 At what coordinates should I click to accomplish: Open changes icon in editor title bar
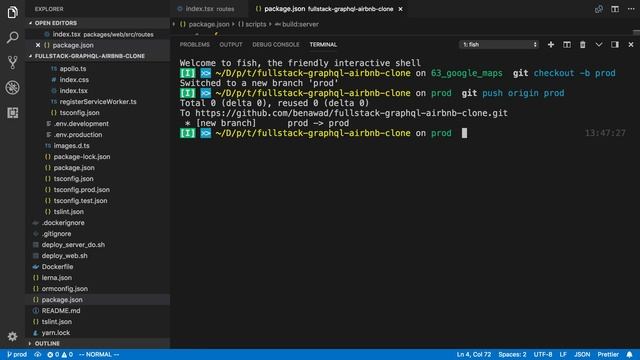(x=598, y=9)
